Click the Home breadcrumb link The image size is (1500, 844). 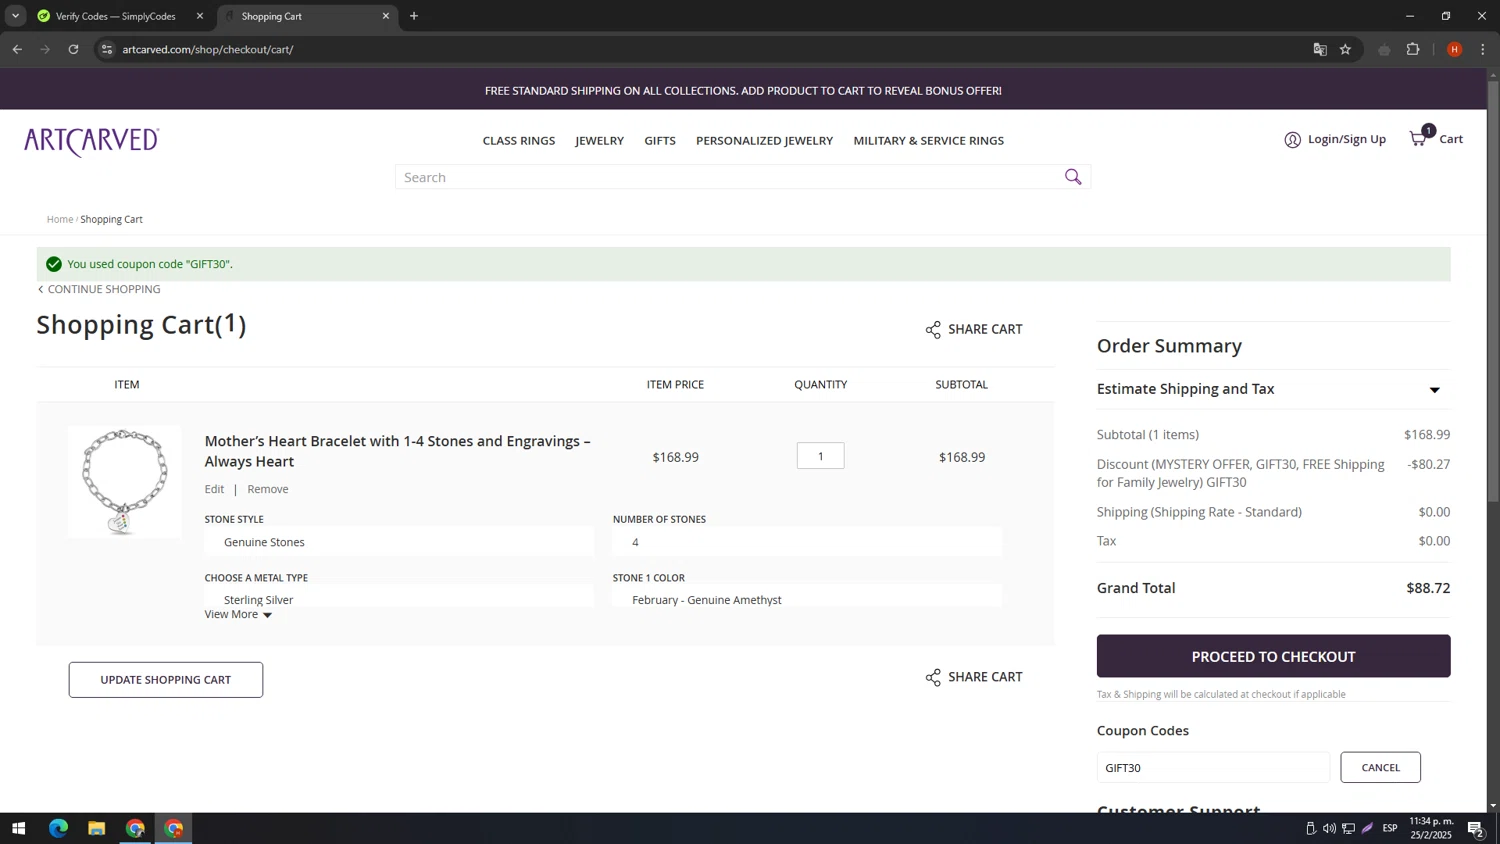tap(60, 219)
